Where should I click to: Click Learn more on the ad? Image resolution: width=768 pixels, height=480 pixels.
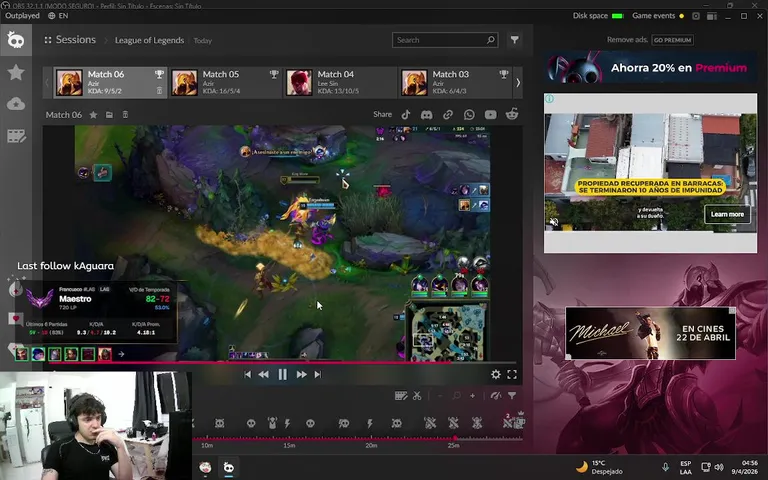click(x=727, y=214)
